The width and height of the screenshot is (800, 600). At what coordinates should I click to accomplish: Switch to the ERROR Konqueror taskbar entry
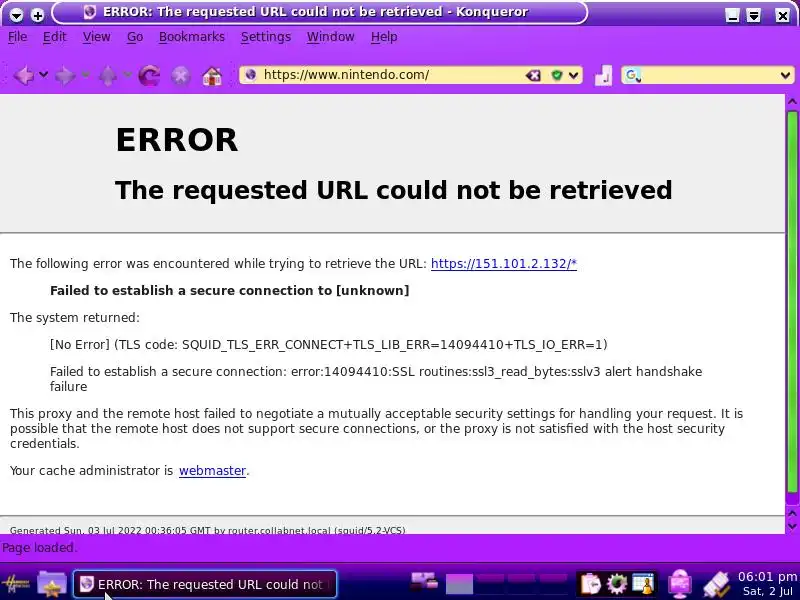pyautogui.click(x=205, y=584)
